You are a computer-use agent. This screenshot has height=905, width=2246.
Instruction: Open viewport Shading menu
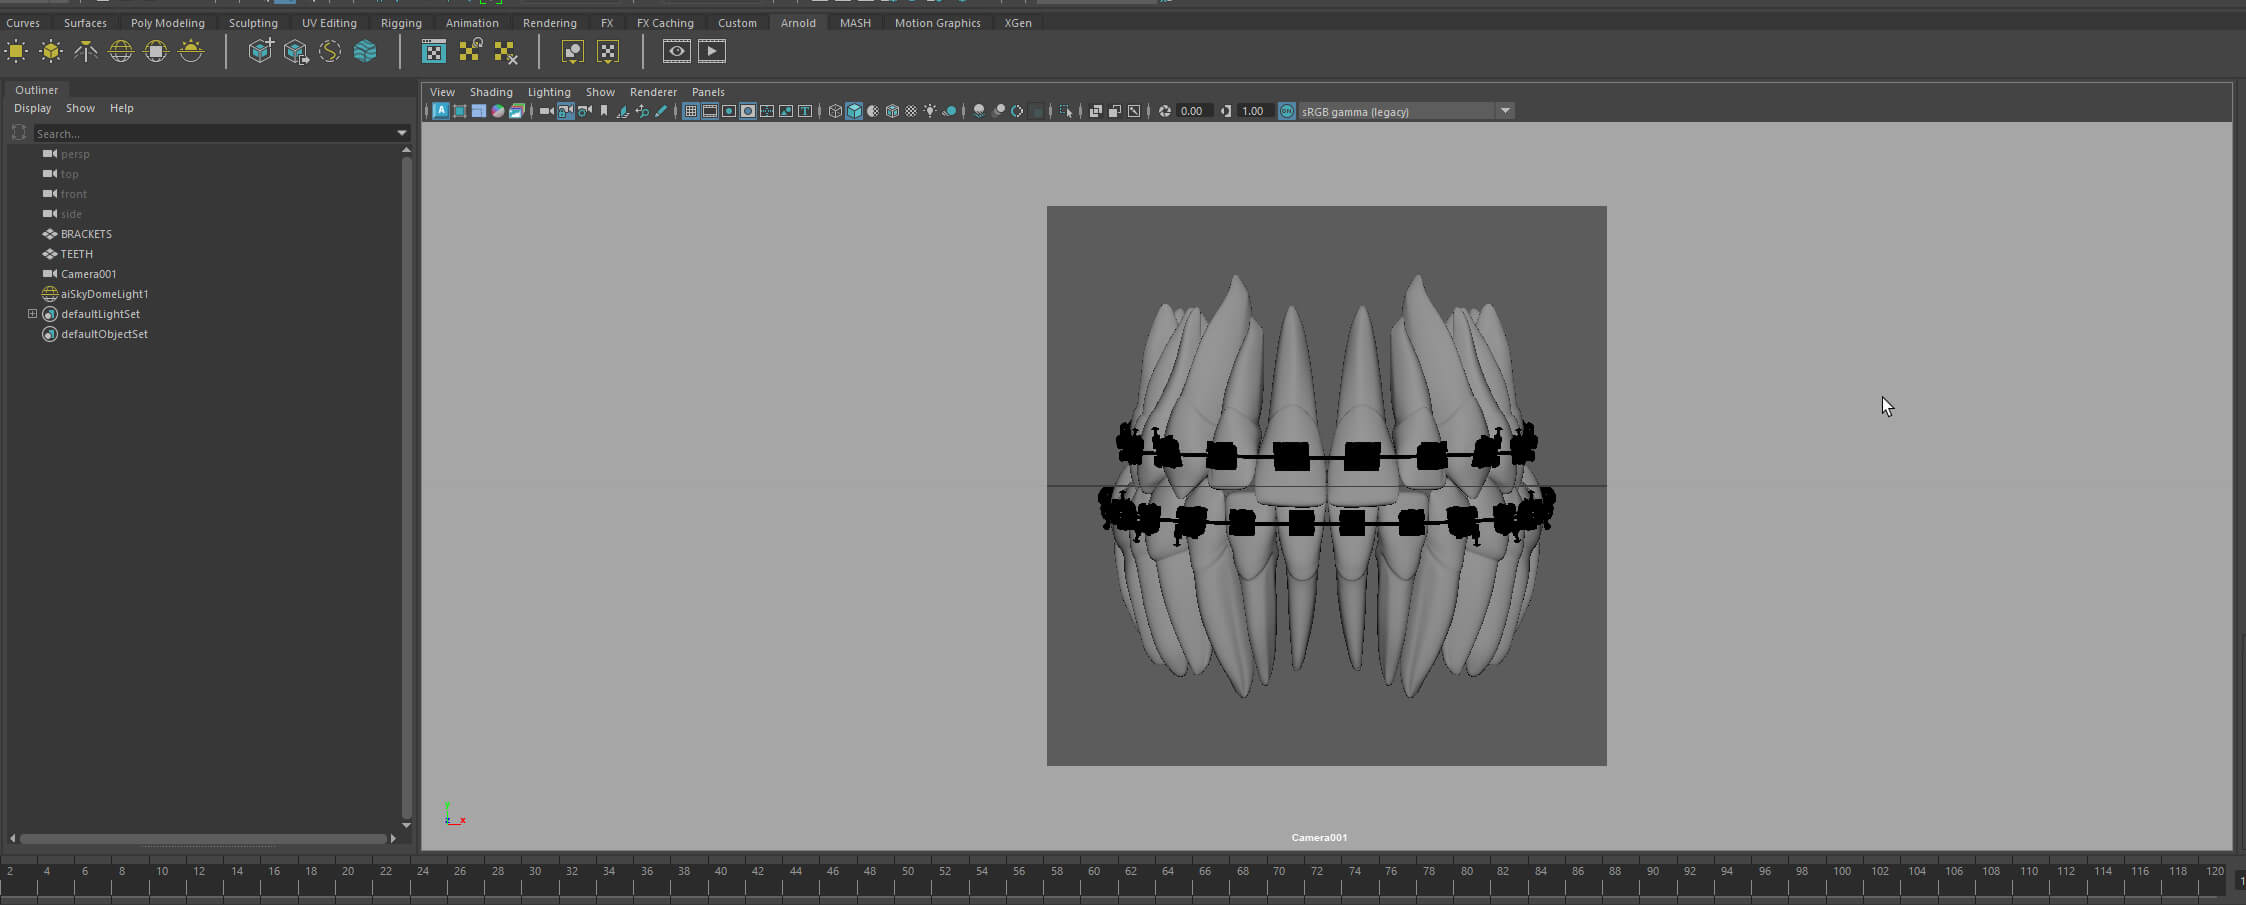(x=491, y=92)
